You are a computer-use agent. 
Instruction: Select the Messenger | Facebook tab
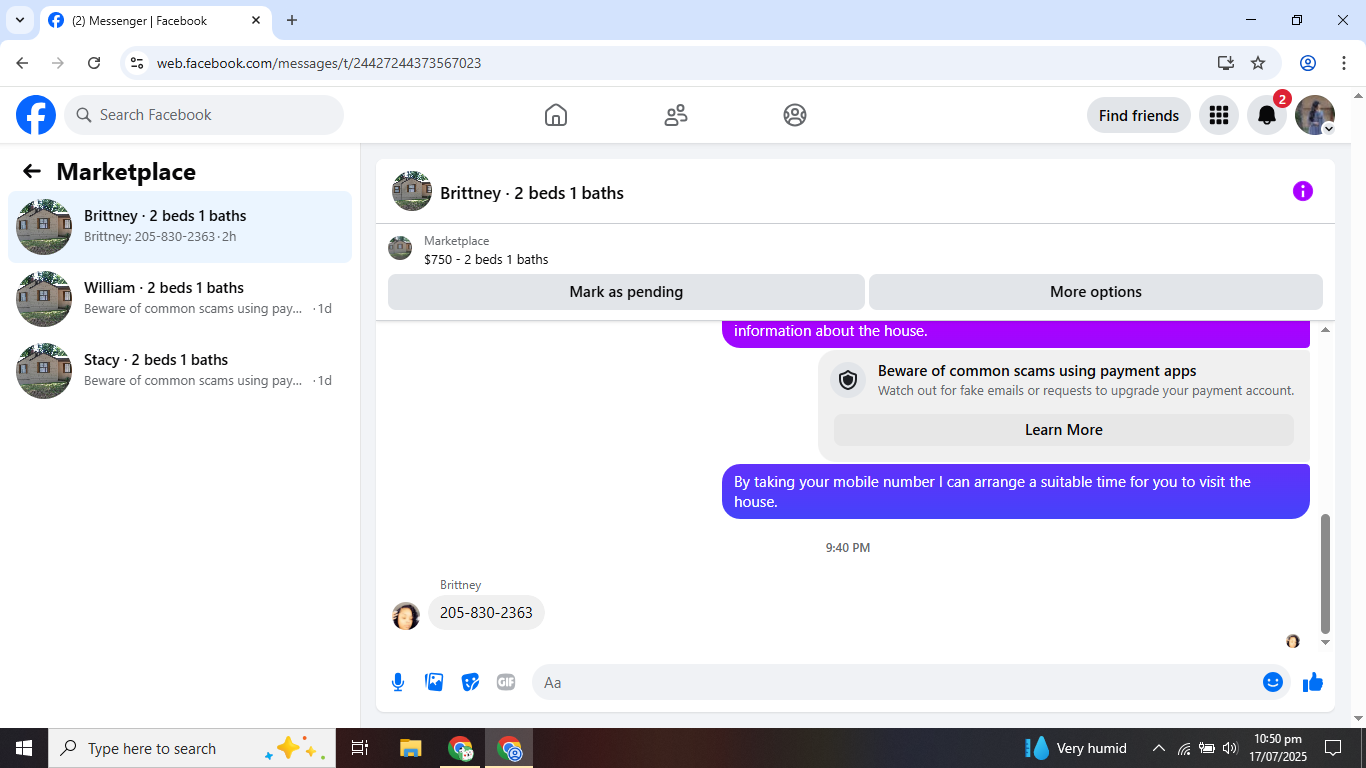coord(155,20)
